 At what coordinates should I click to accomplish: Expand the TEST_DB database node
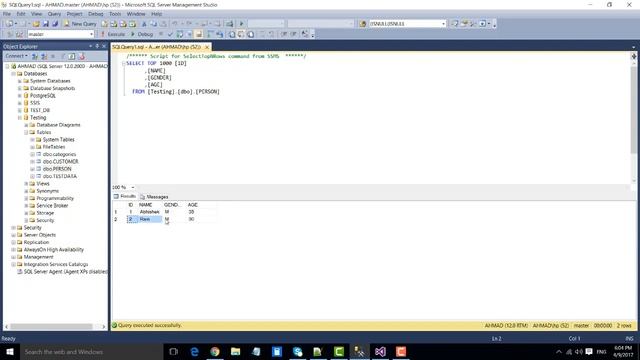20,110
